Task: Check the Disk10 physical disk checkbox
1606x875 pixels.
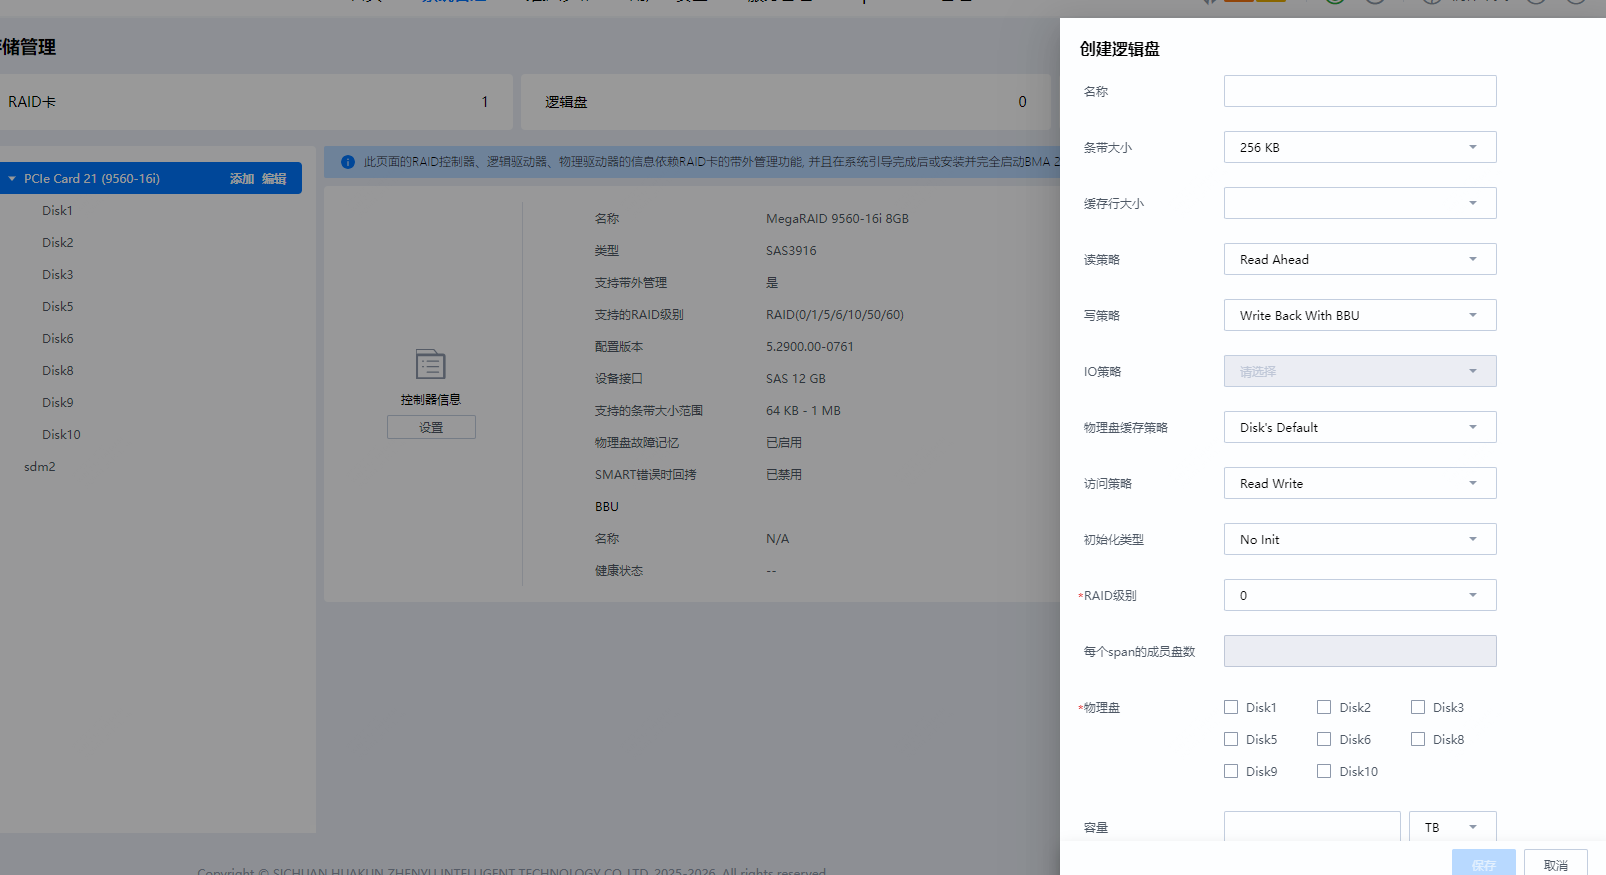Action: click(x=1324, y=771)
